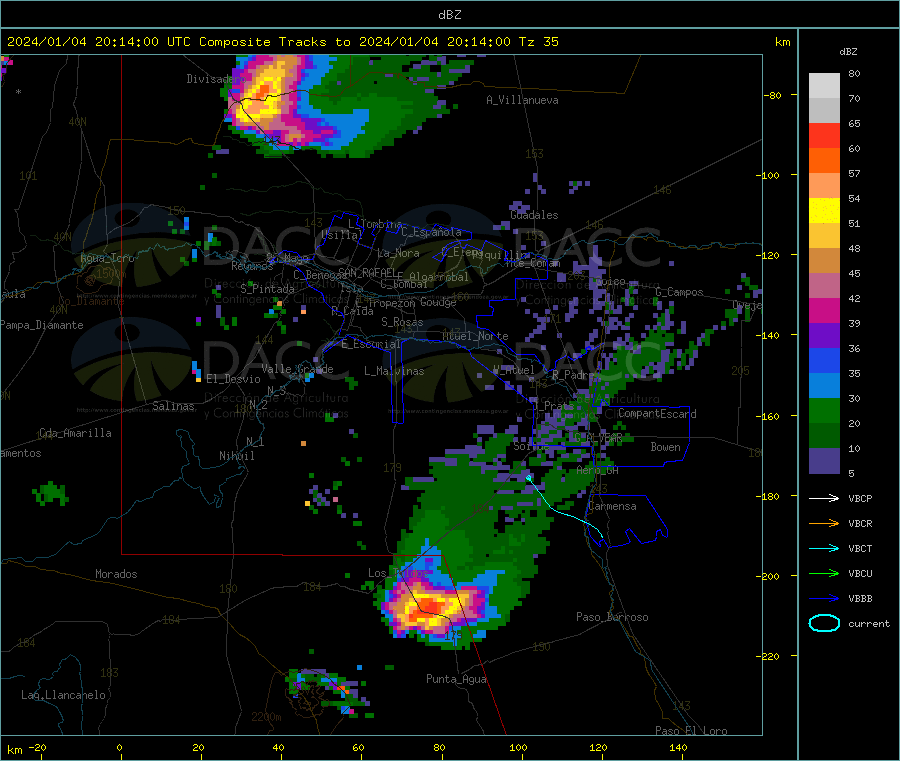Click the cyan VBCT arrow legend icon
This screenshot has width=900, height=761.
click(824, 548)
